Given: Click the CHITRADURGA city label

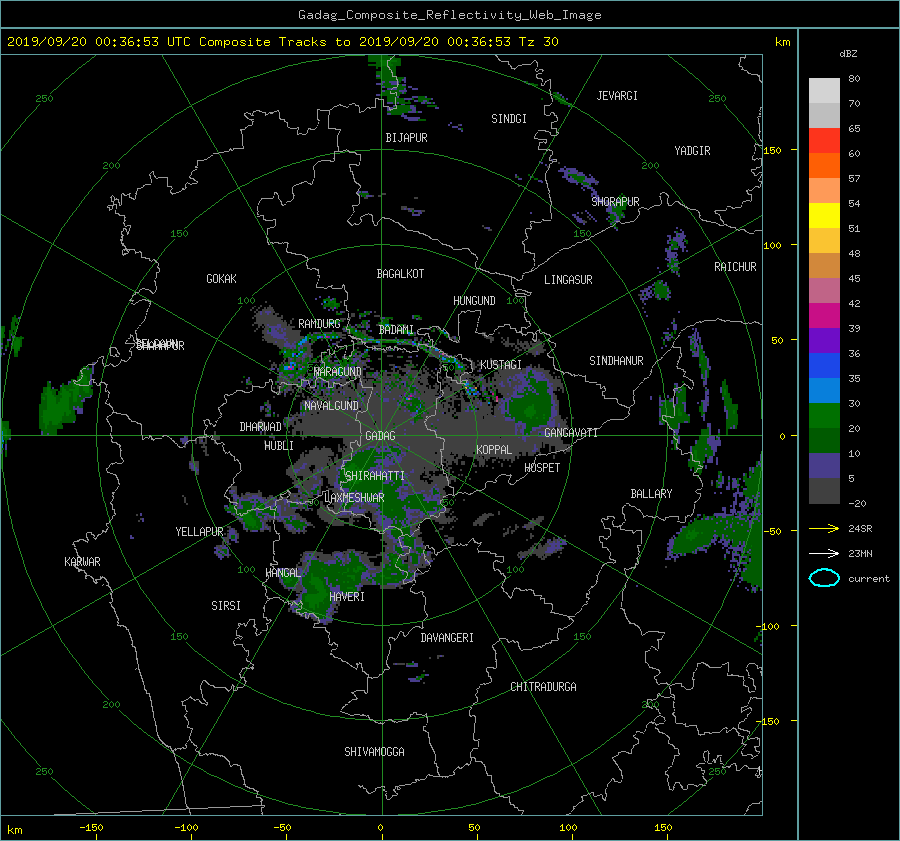Looking at the screenshot, I should pos(543,687).
